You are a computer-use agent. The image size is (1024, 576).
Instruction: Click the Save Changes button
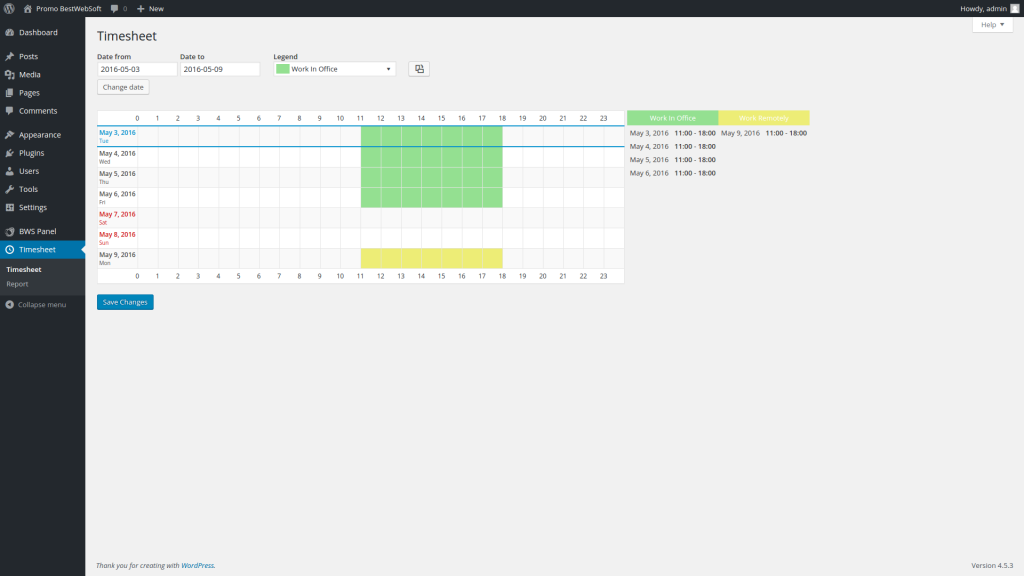pyautogui.click(x=125, y=302)
